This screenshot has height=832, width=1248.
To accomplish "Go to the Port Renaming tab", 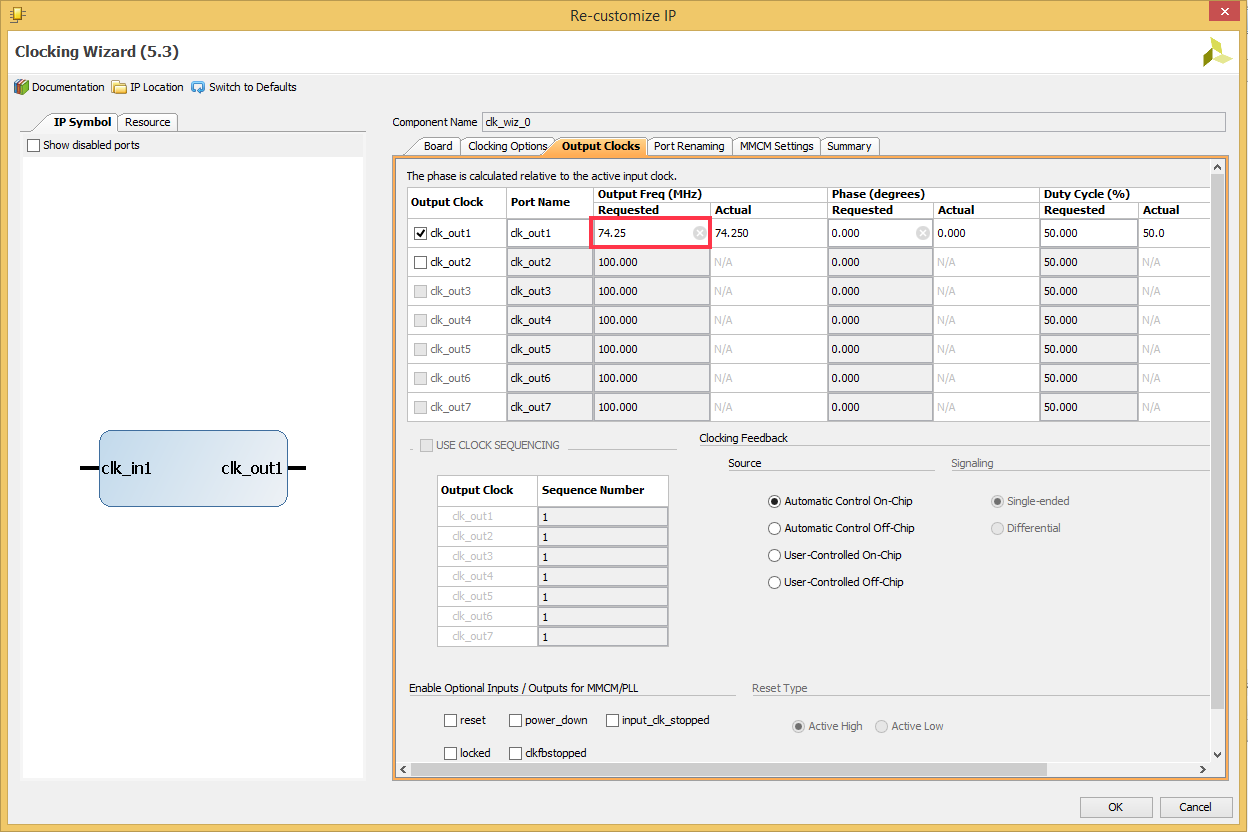I will click(x=689, y=146).
